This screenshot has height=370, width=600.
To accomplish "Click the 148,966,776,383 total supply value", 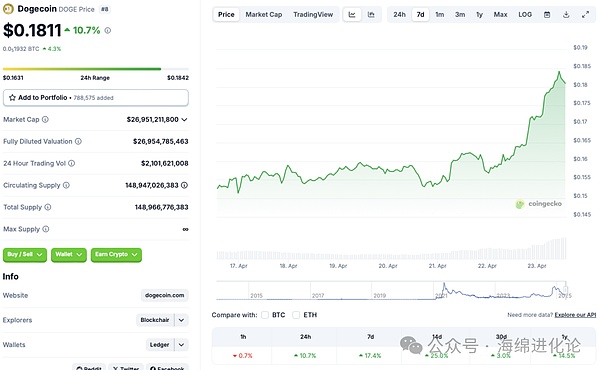I will pos(161,207).
